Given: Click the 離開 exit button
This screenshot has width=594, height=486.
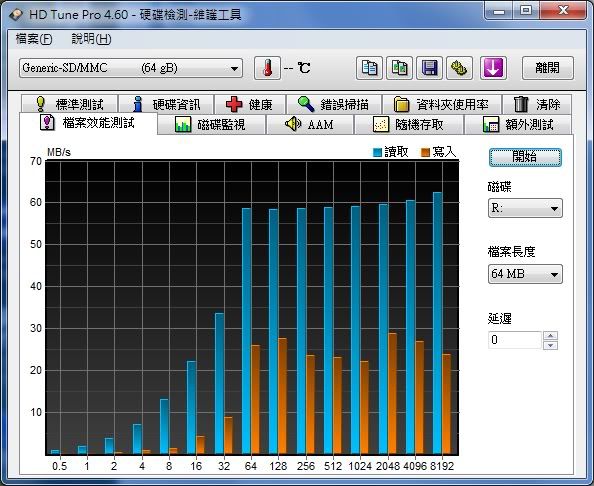Looking at the screenshot, I should pos(547,68).
